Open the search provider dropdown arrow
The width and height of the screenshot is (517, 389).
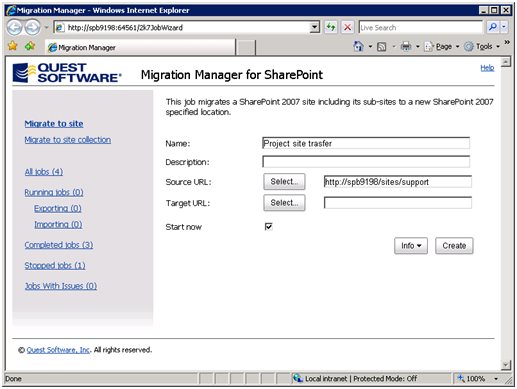click(504, 27)
